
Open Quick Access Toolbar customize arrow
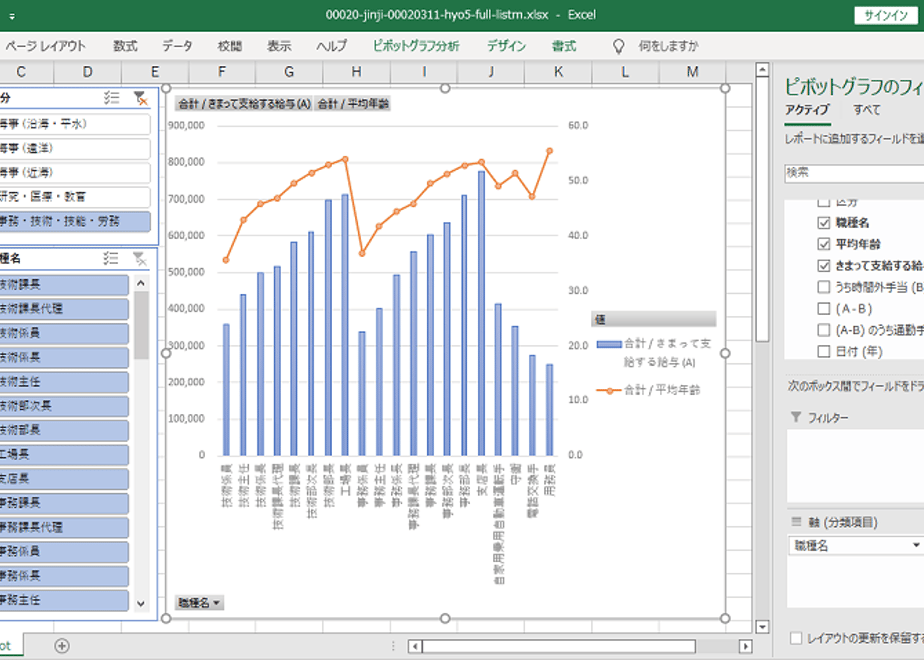(x=12, y=16)
